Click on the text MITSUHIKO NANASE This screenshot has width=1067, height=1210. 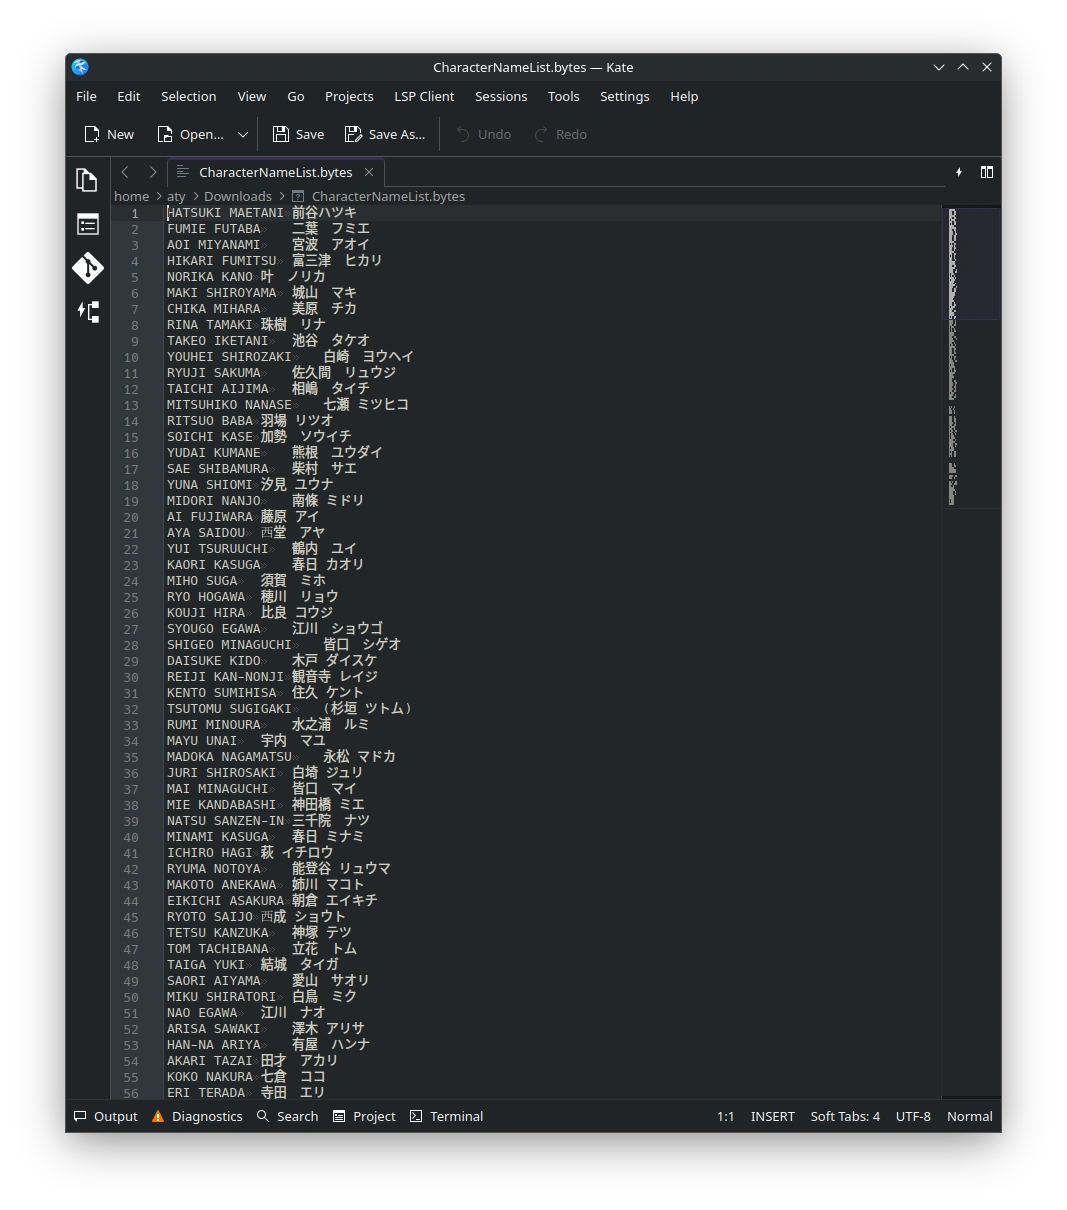[x=229, y=405]
